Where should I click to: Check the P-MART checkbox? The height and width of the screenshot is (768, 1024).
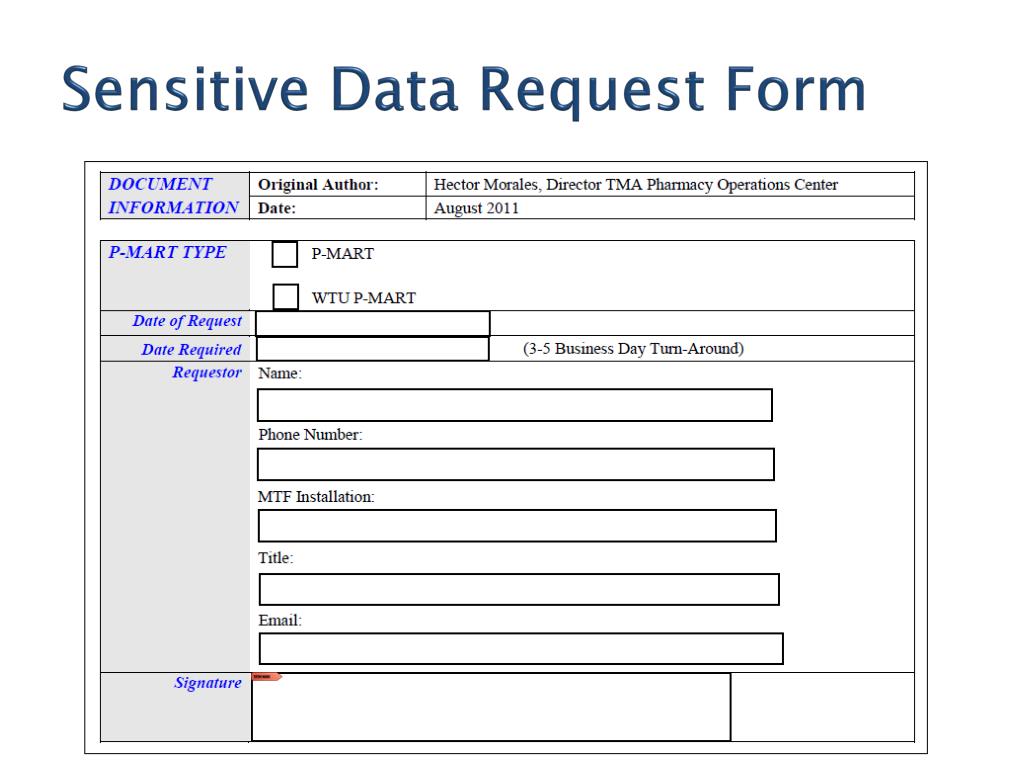(284, 254)
